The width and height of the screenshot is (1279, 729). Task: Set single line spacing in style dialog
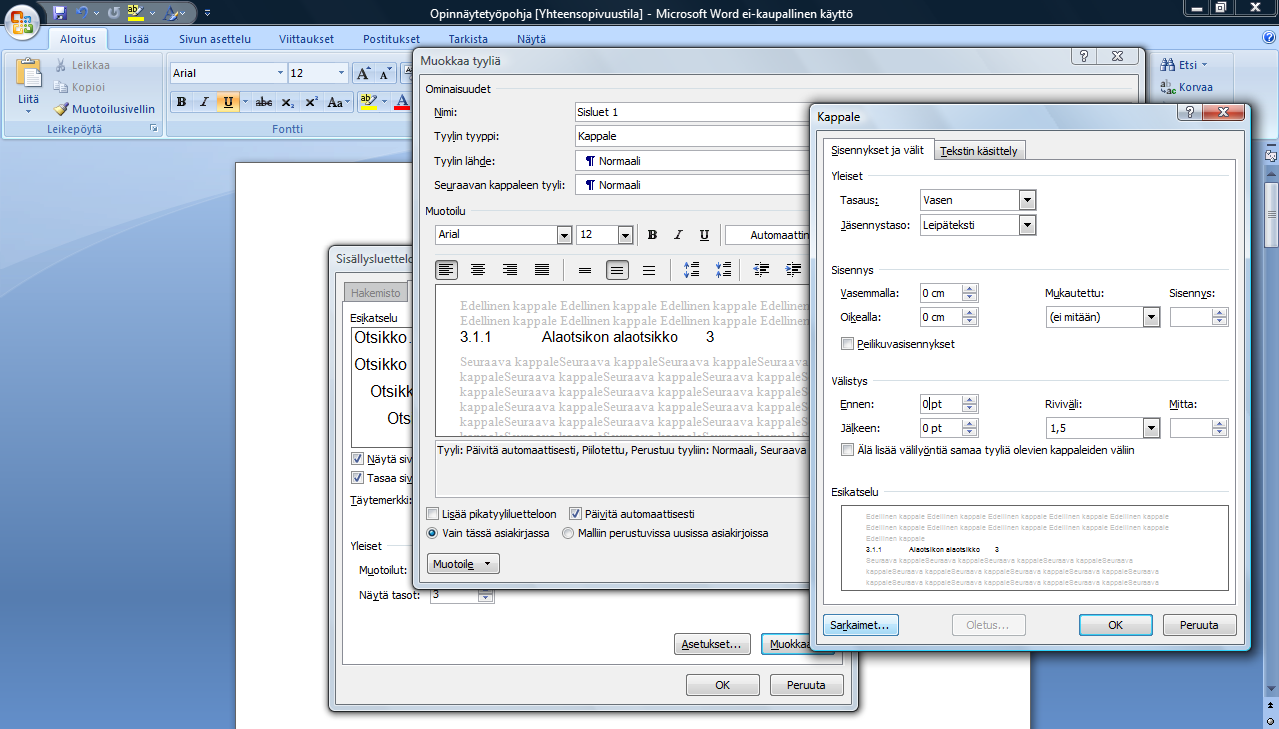point(585,270)
